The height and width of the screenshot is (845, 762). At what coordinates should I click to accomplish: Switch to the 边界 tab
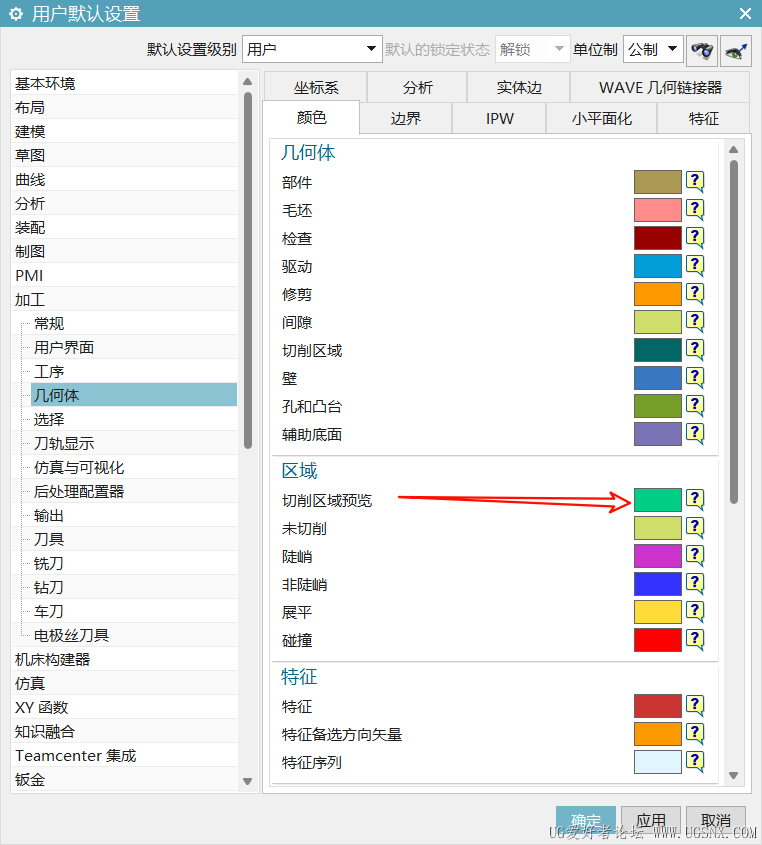point(405,118)
